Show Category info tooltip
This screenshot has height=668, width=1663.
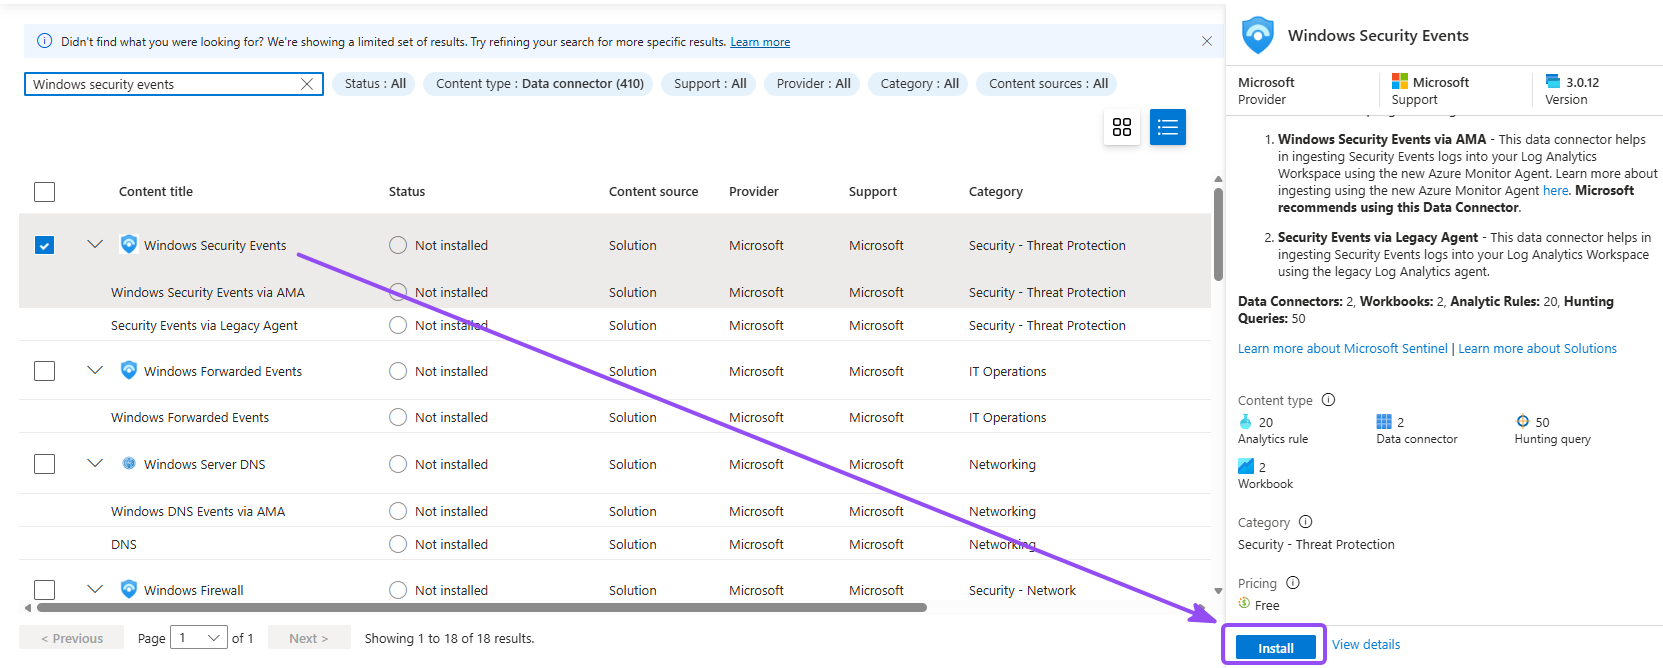[1305, 521]
